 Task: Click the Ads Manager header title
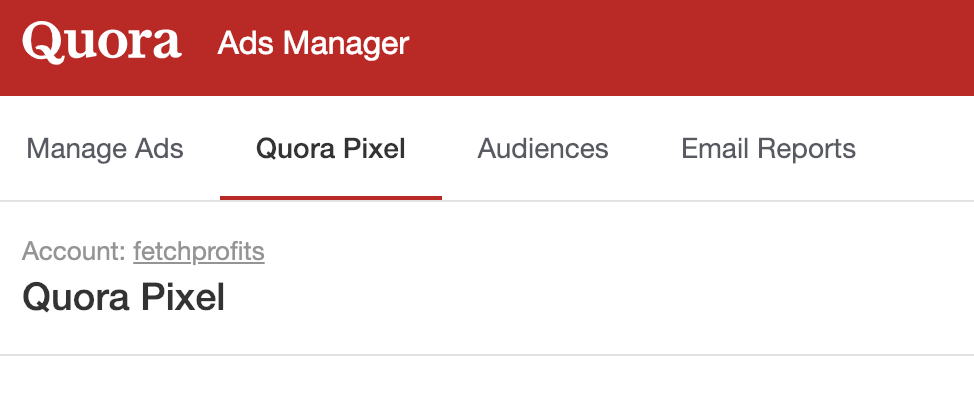click(313, 44)
